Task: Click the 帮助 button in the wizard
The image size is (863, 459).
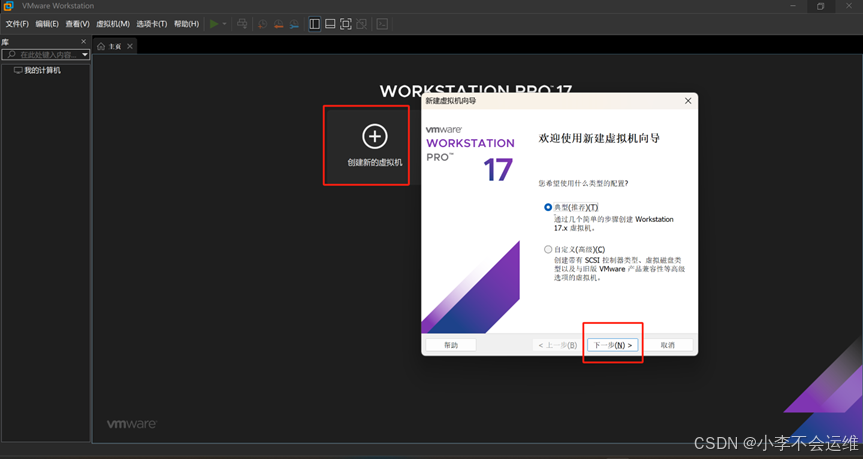Action: pyautogui.click(x=451, y=345)
